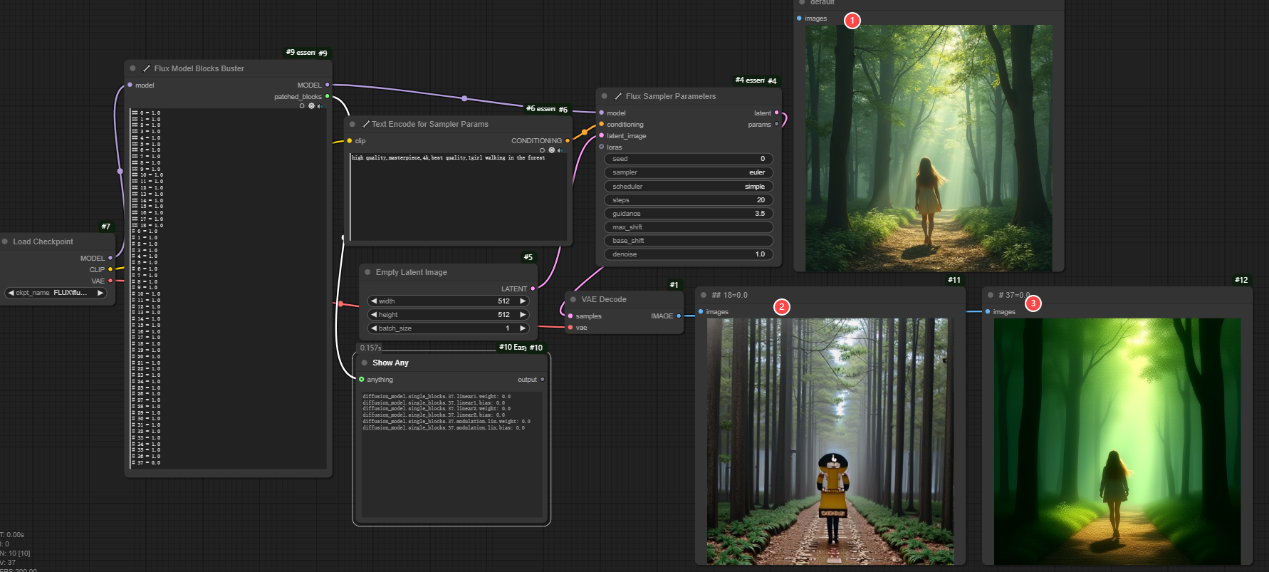This screenshot has width=1269, height=572.
Task: Click the patched_blocks output connector
Action: click(328, 97)
